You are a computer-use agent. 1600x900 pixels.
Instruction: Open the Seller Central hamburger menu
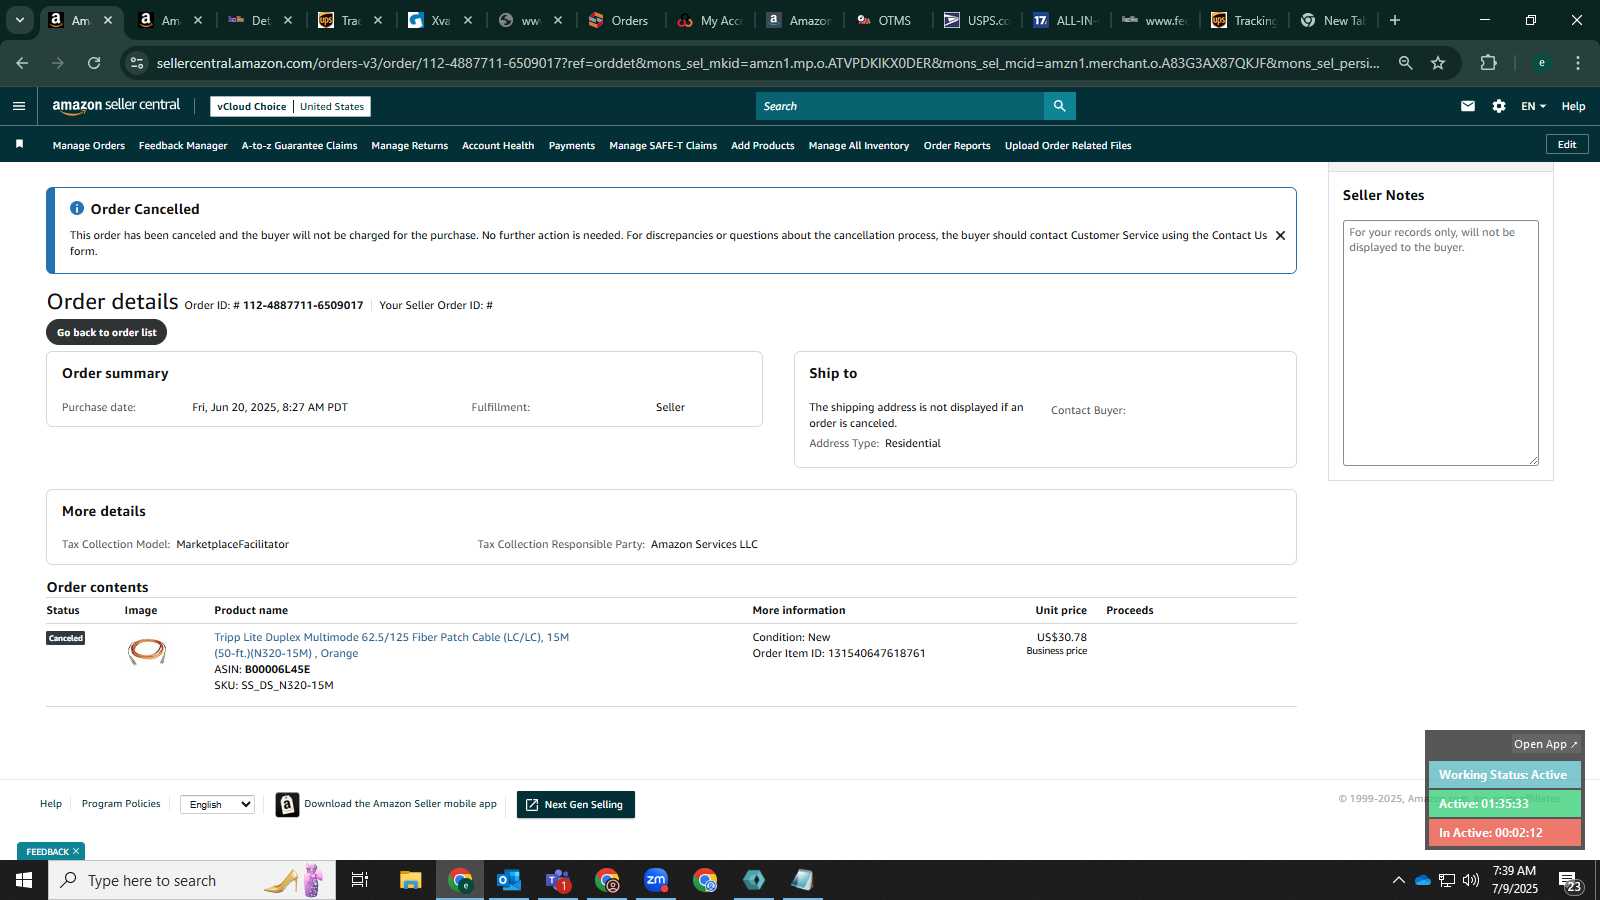click(x=19, y=106)
